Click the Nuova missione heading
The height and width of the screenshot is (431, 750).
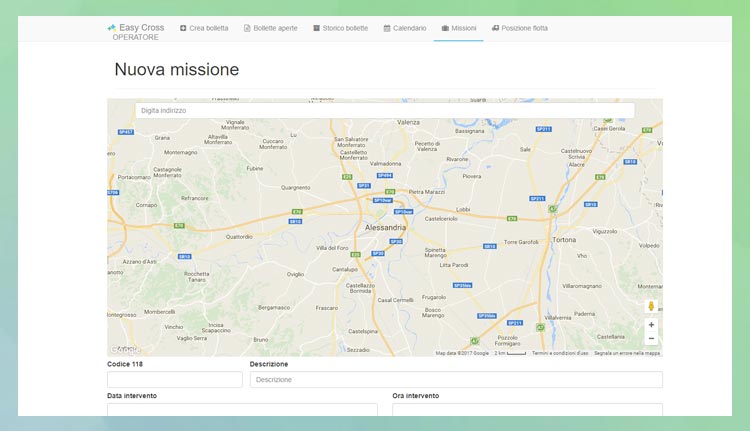176,69
